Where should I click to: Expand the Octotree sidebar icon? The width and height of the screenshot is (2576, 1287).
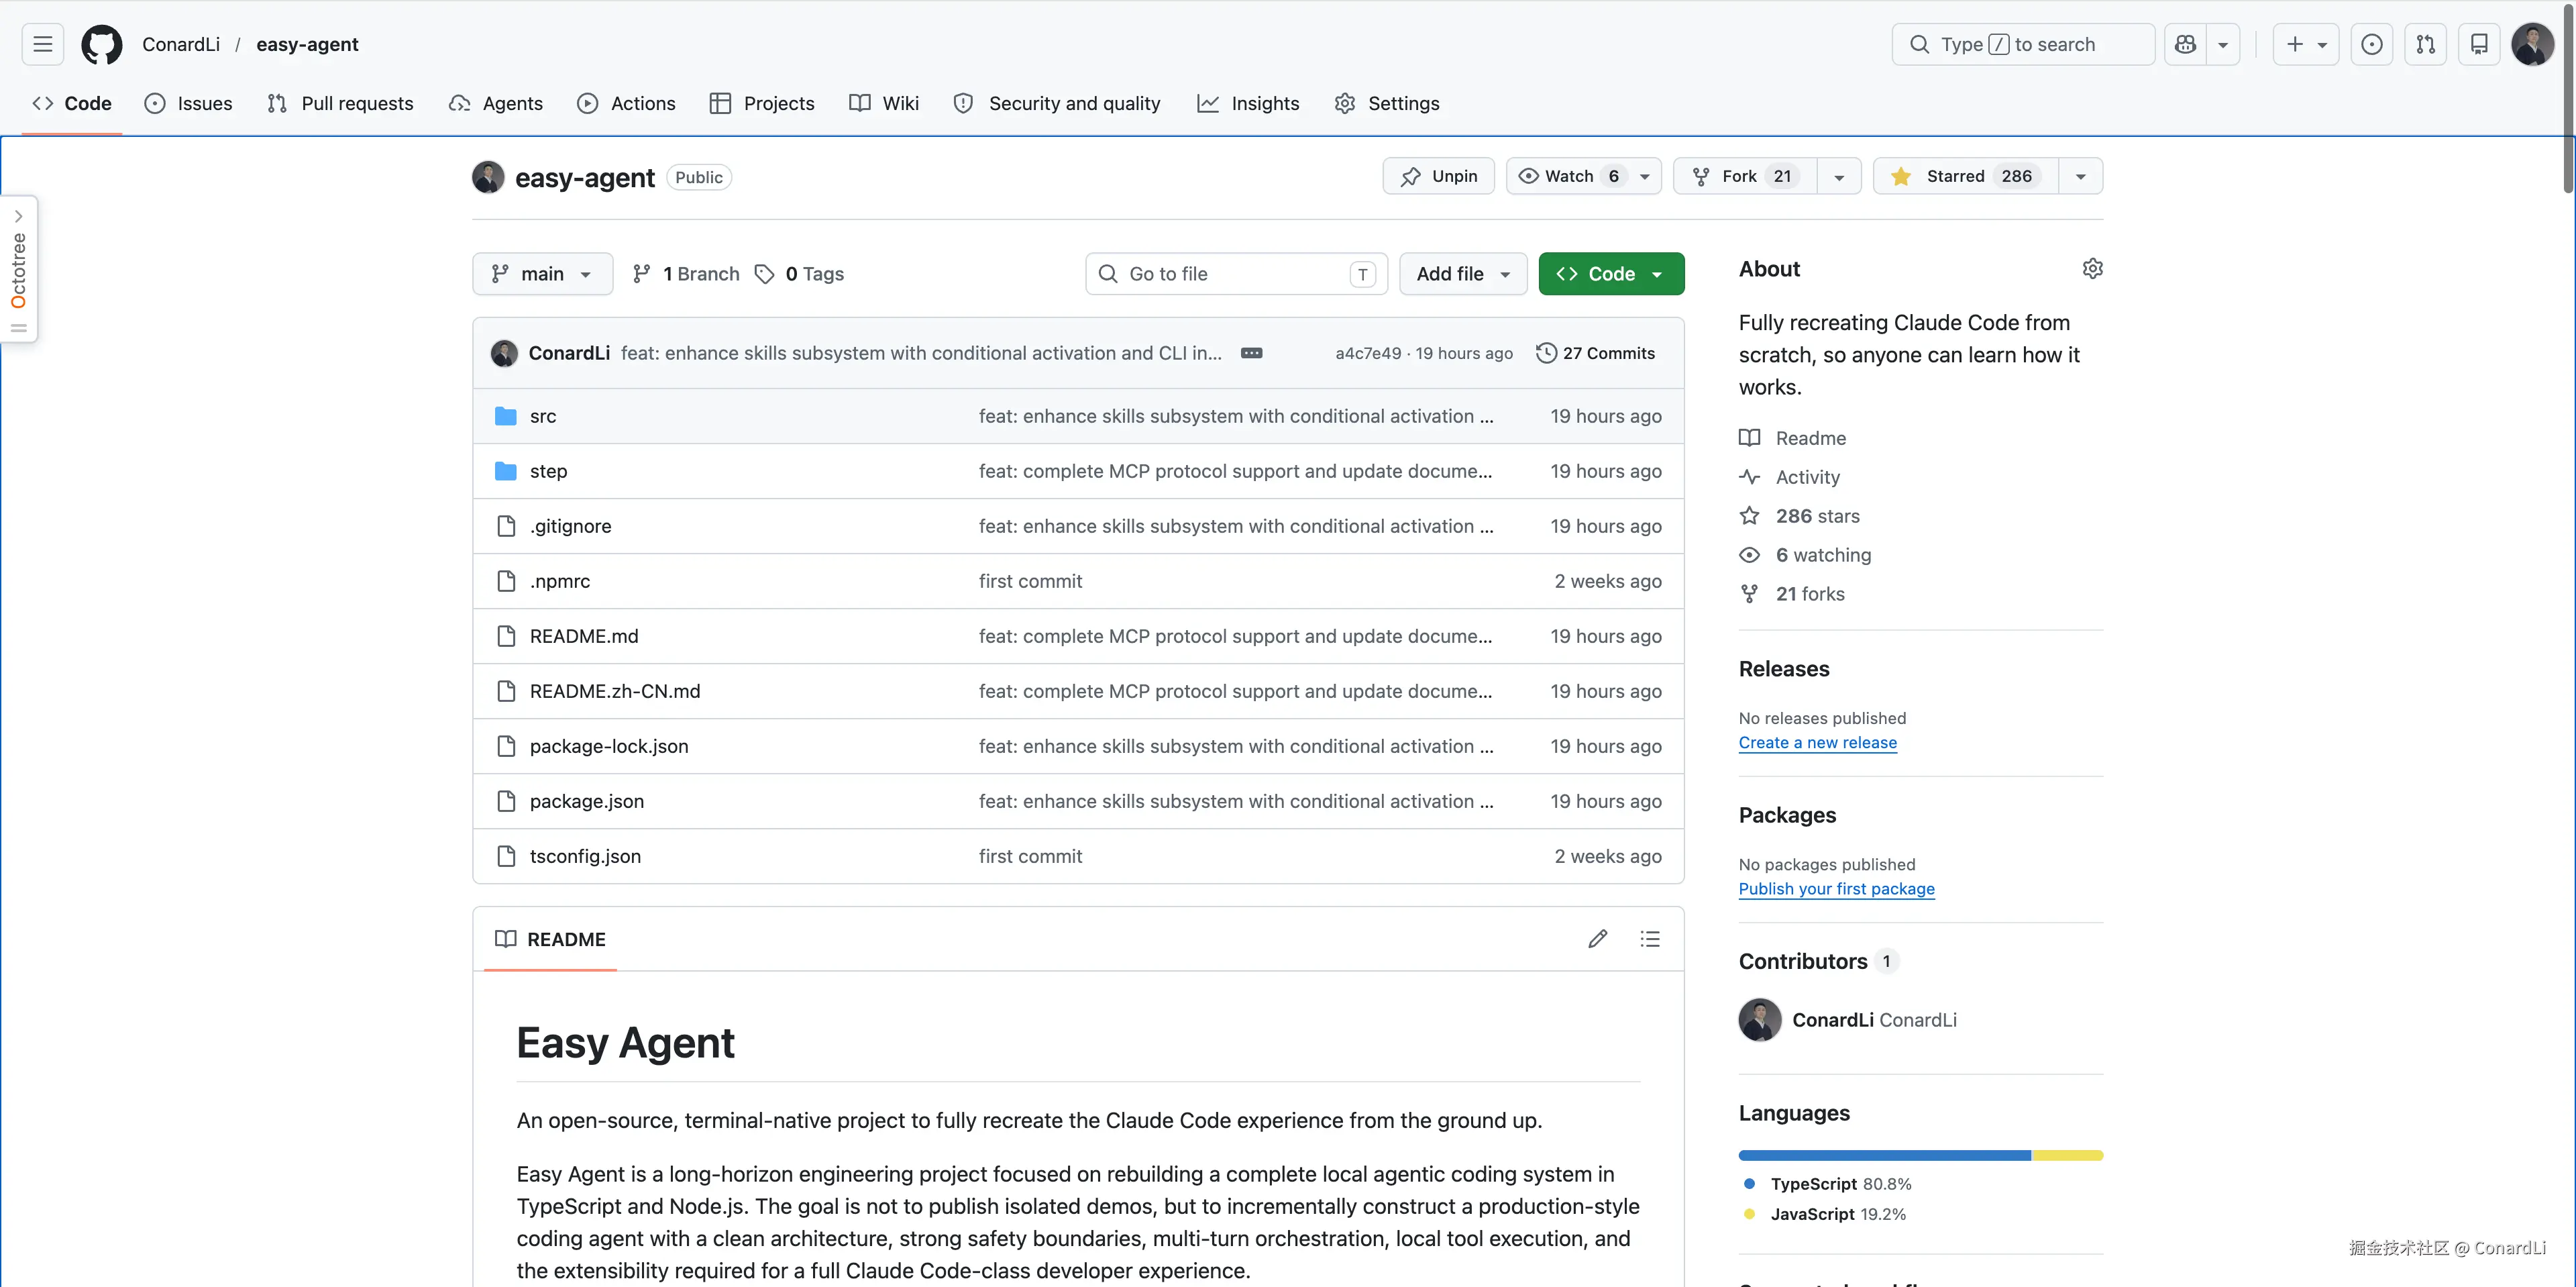[19, 215]
